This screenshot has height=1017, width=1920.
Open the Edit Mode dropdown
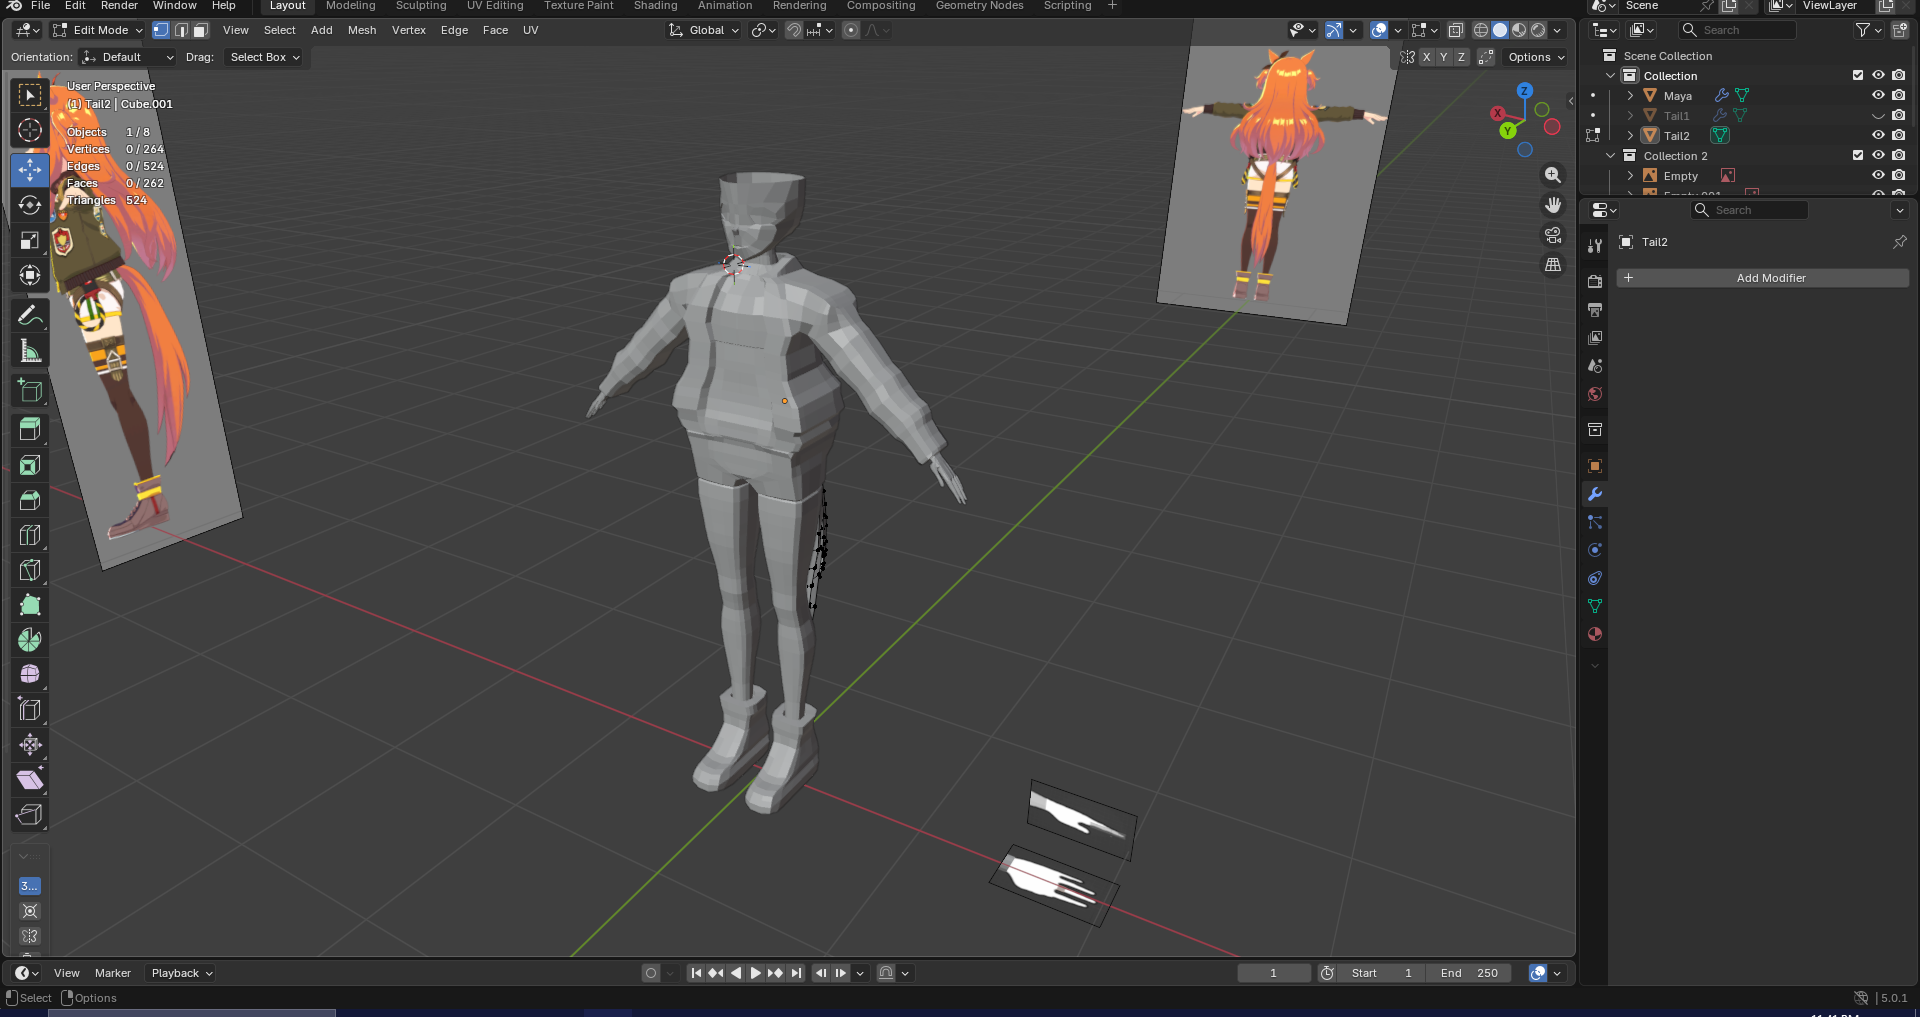[x=99, y=30]
